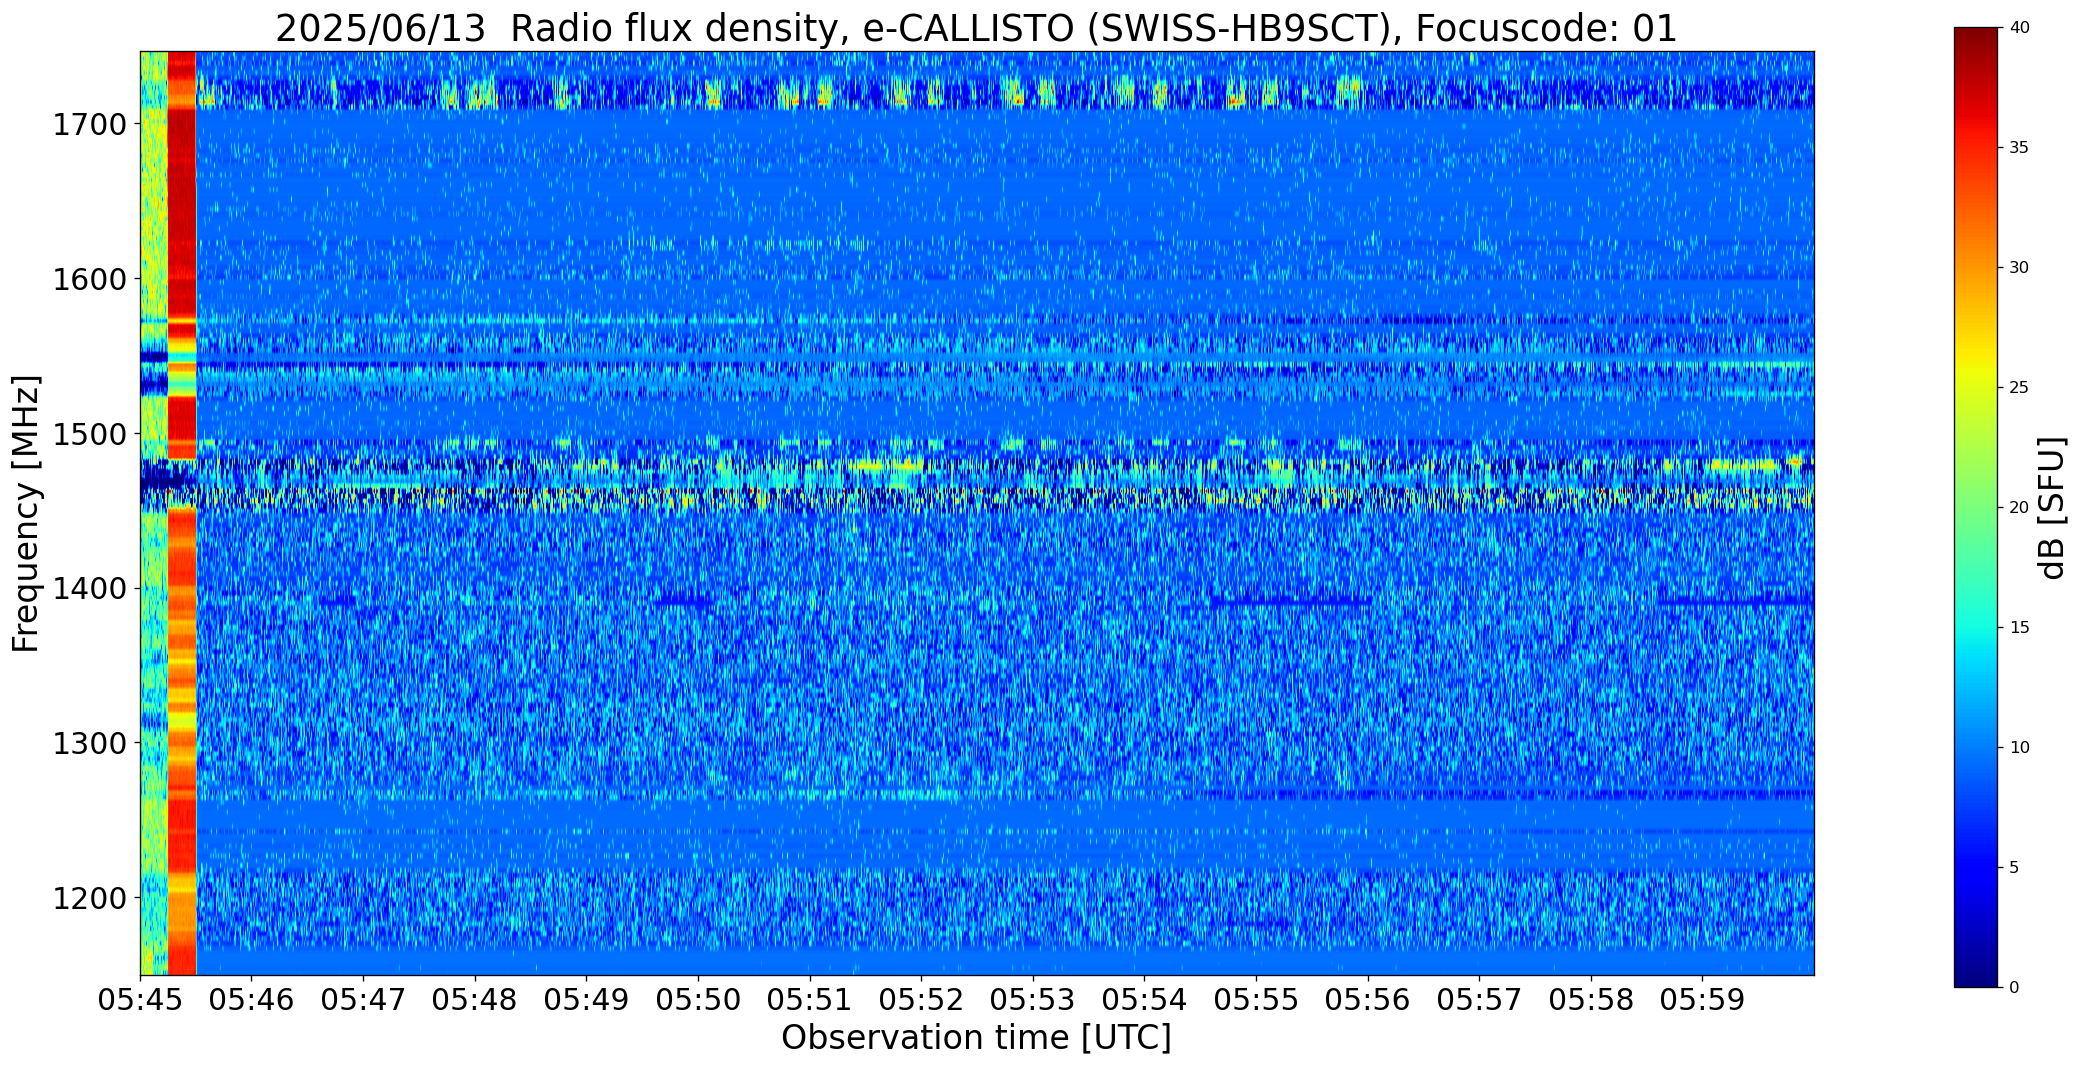
Task: Click the colorbar tick label 25
Action: click(x=2019, y=388)
